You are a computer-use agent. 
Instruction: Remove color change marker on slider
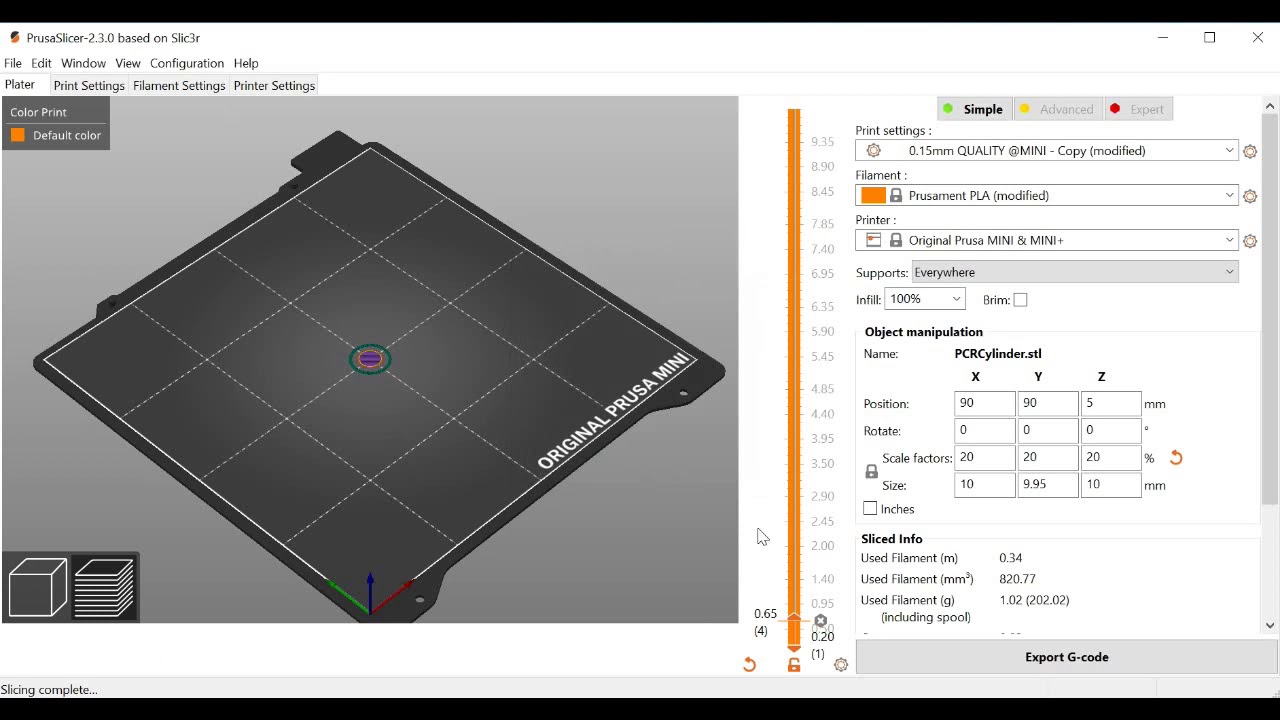coord(821,621)
